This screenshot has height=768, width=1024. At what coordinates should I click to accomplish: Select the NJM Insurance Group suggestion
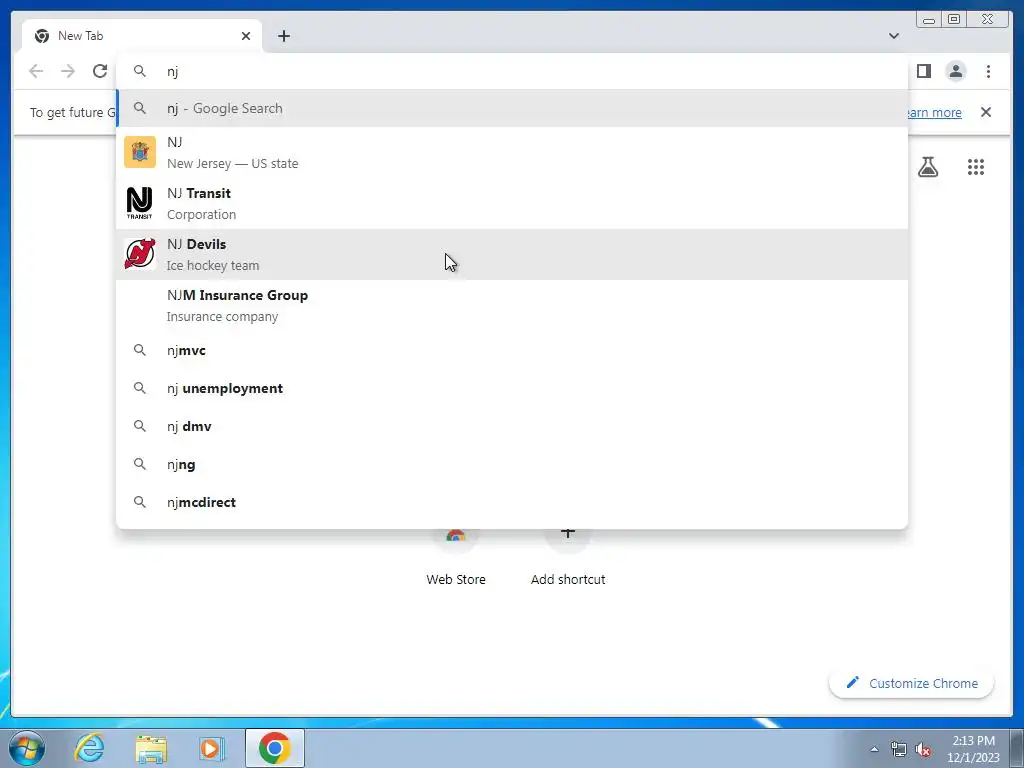point(512,305)
